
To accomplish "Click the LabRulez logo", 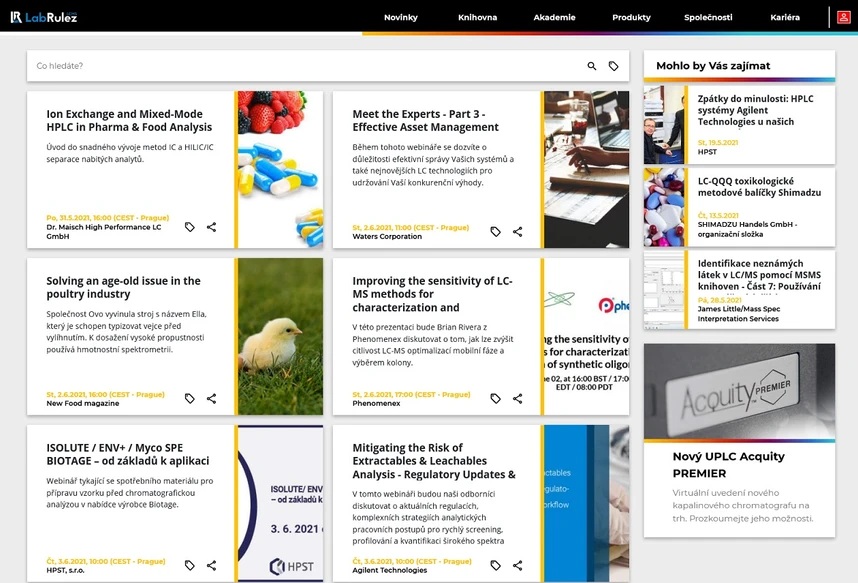I will coord(44,17).
